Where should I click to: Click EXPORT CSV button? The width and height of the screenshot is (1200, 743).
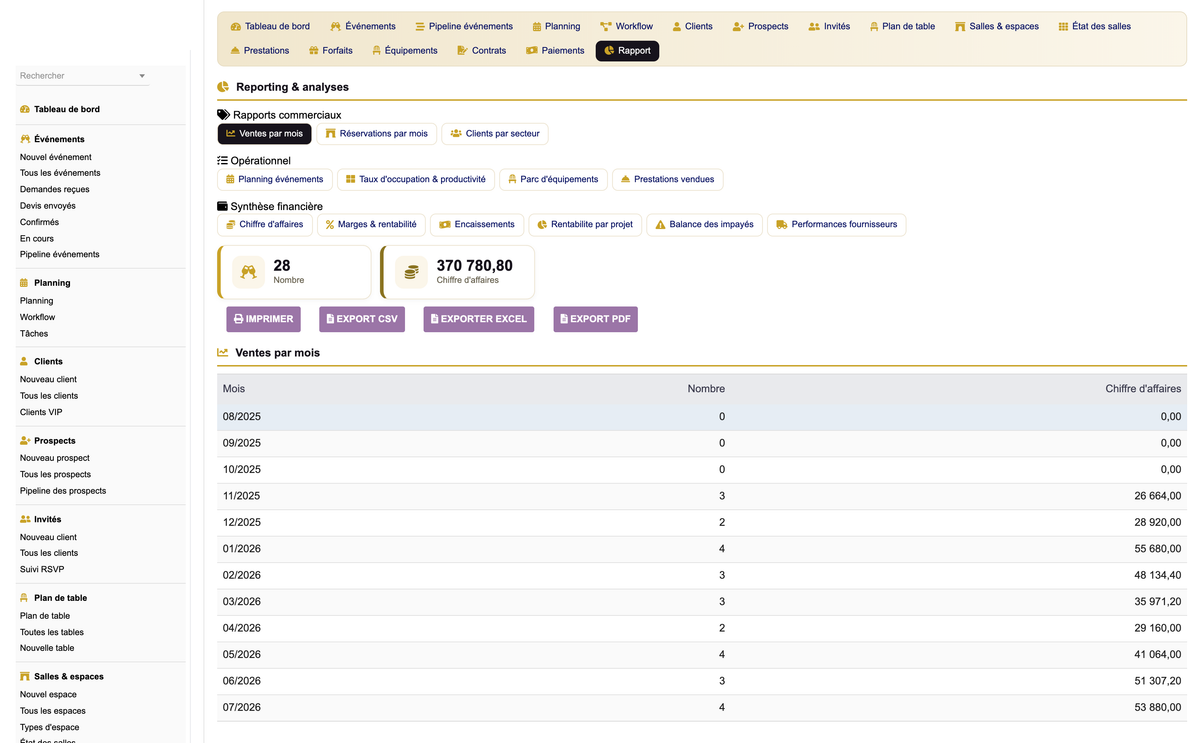[x=362, y=319]
